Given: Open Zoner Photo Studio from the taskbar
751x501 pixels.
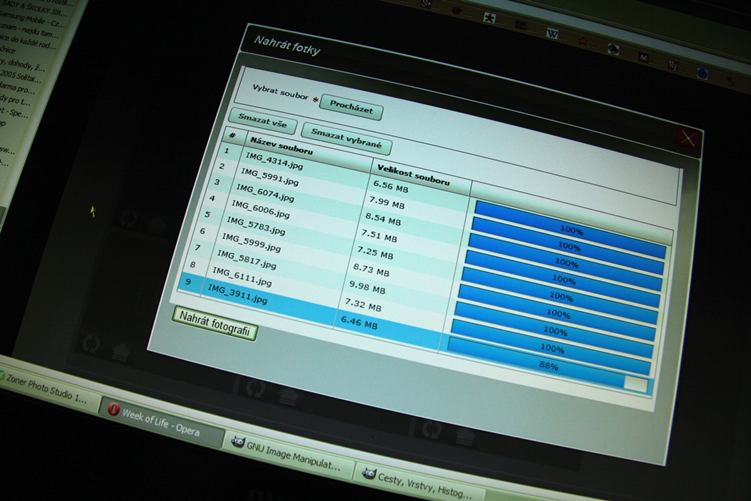Looking at the screenshot, I should [x=47, y=389].
